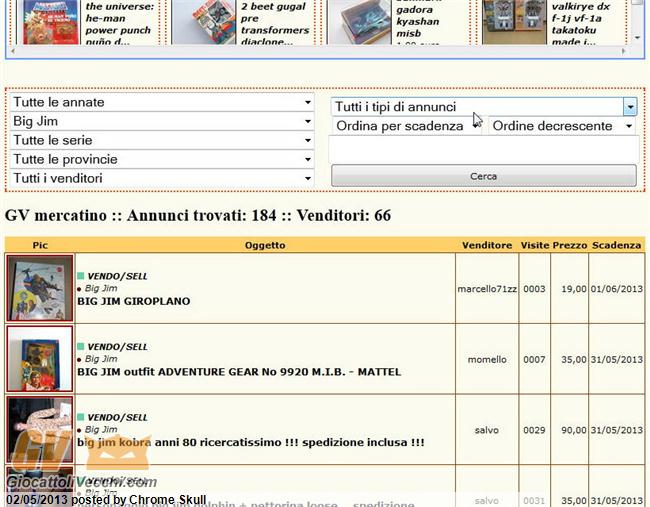
Task: Focus the search text field above Cerca
Action: point(484,150)
